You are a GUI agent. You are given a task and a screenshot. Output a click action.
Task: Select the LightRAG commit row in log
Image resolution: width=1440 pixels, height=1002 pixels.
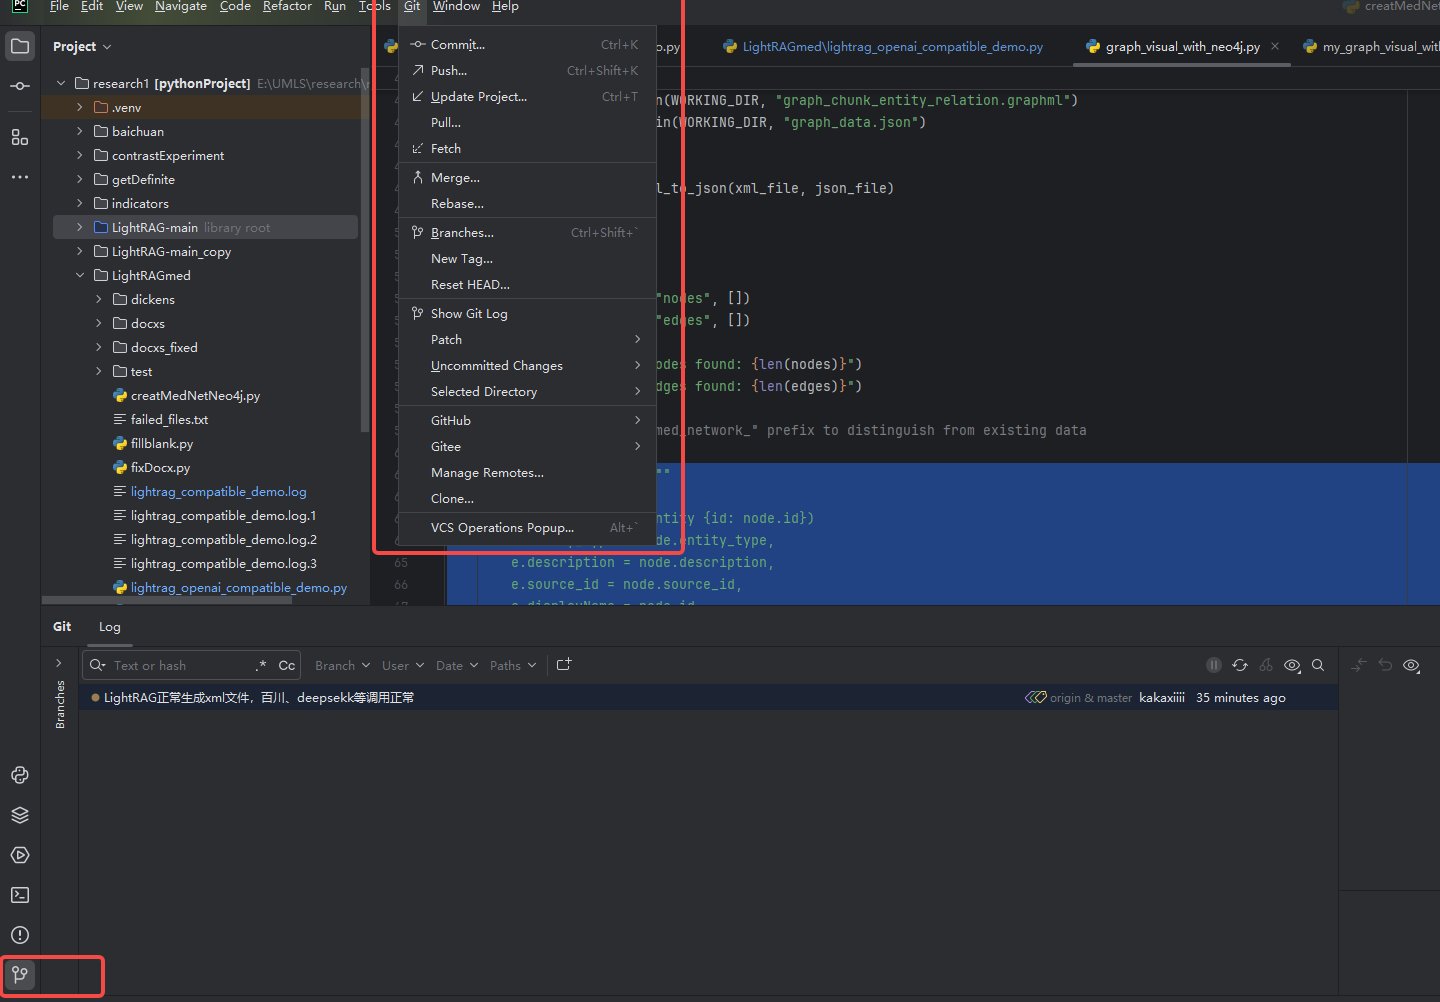[x=708, y=698]
